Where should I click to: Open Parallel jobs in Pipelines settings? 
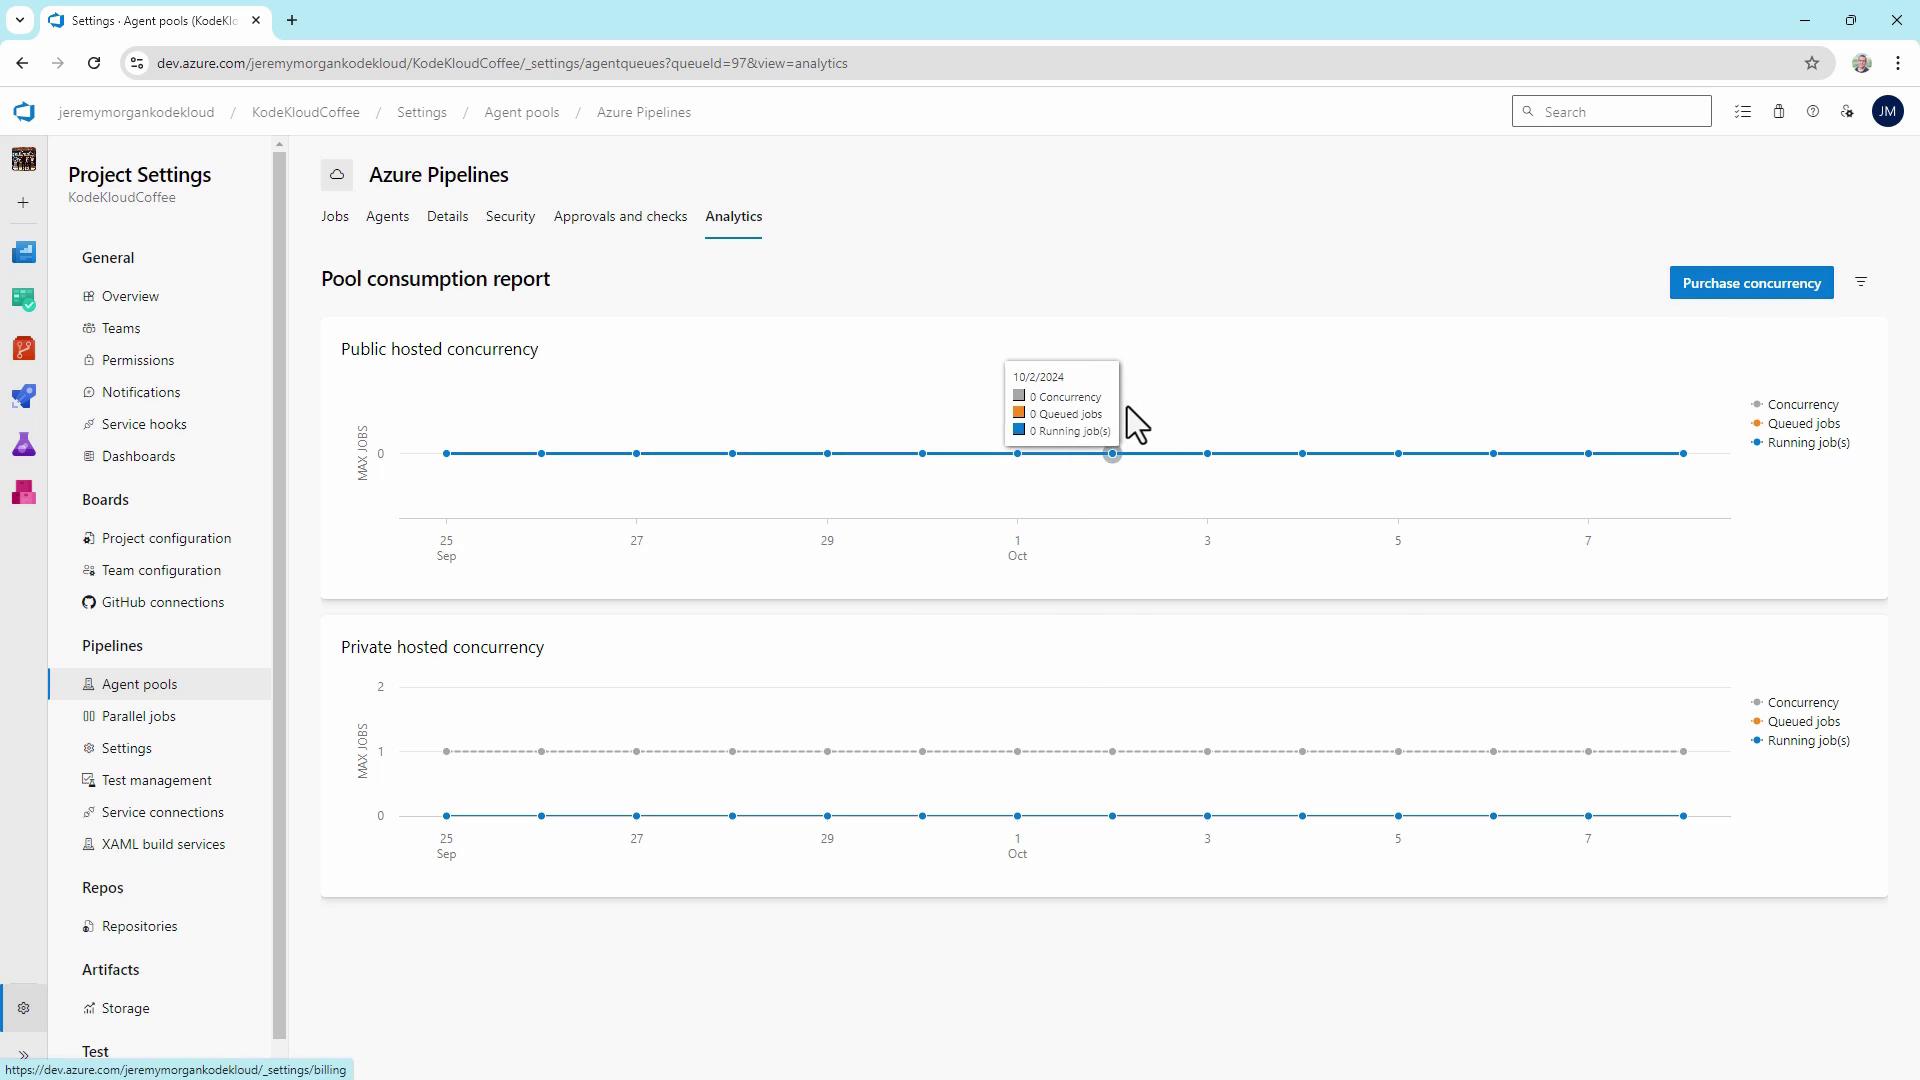tap(138, 717)
